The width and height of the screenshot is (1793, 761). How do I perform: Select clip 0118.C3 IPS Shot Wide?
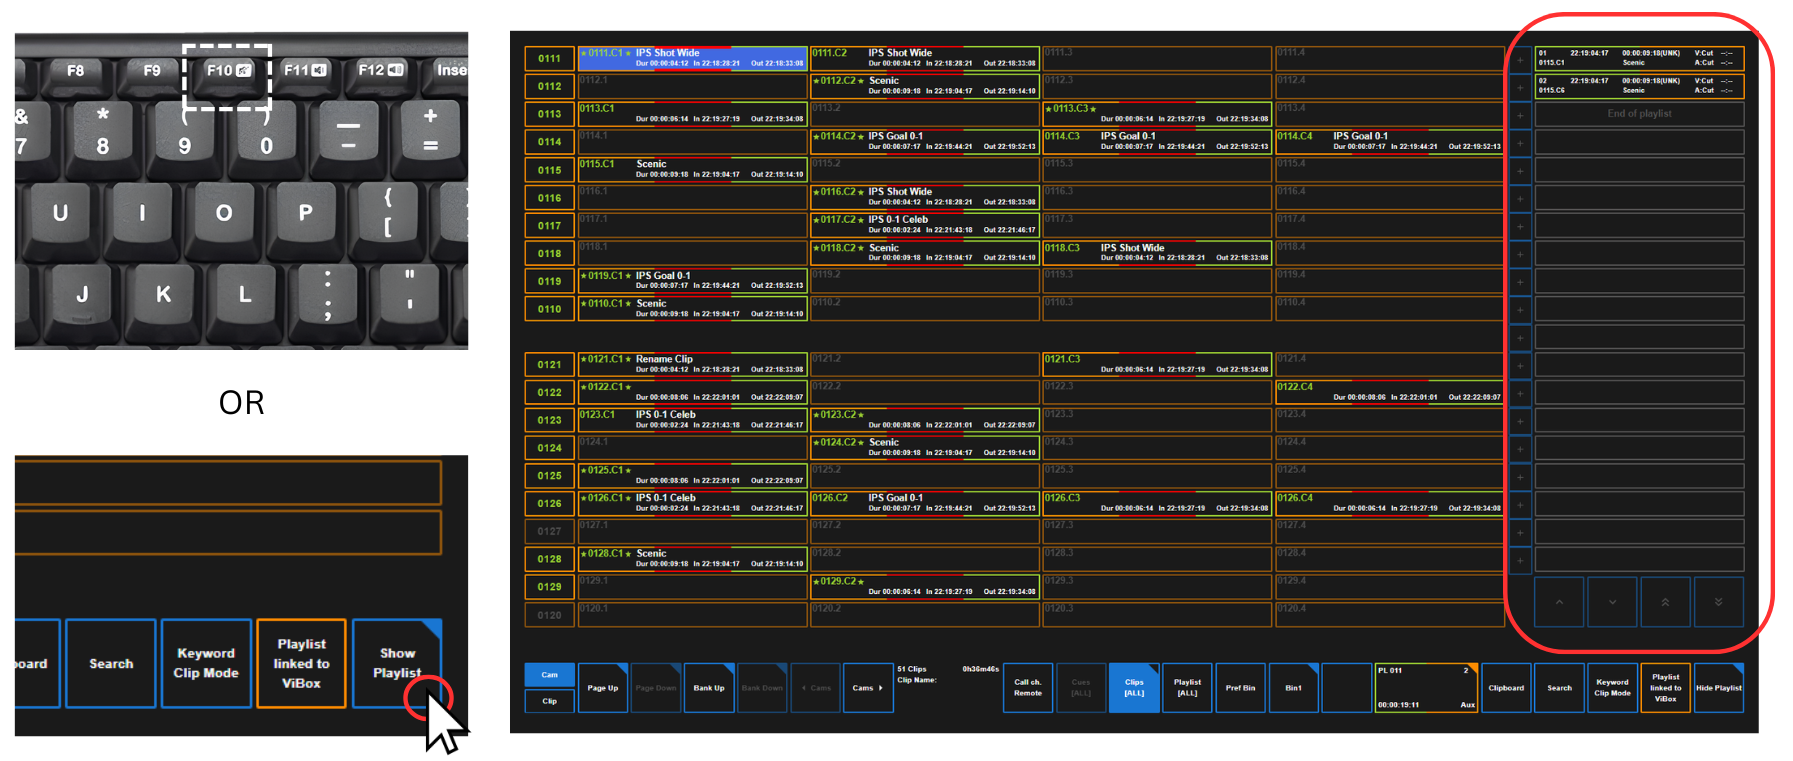pyautogui.click(x=1158, y=253)
